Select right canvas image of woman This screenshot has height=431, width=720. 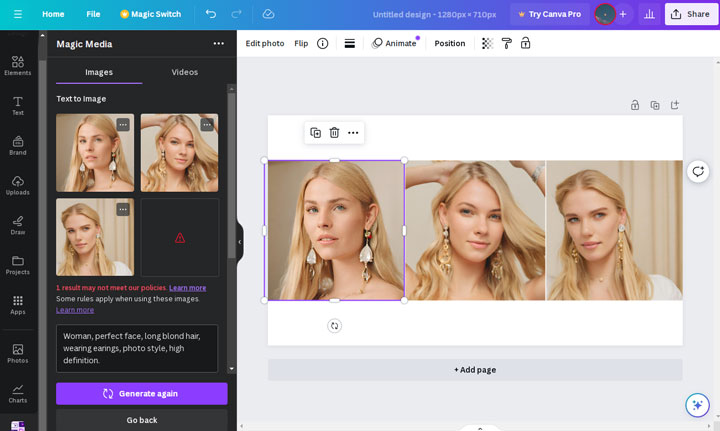[x=614, y=230]
